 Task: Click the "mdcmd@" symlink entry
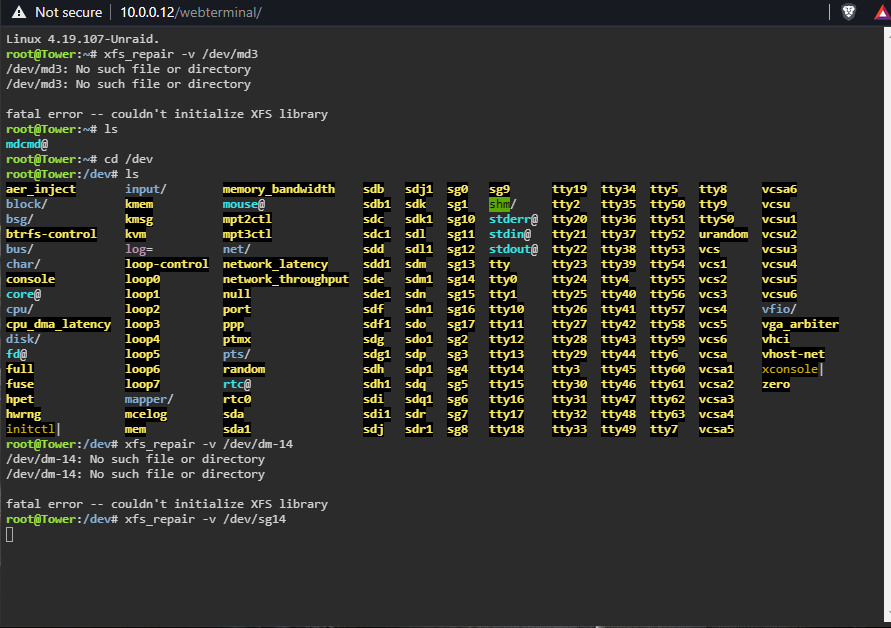click(27, 144)
